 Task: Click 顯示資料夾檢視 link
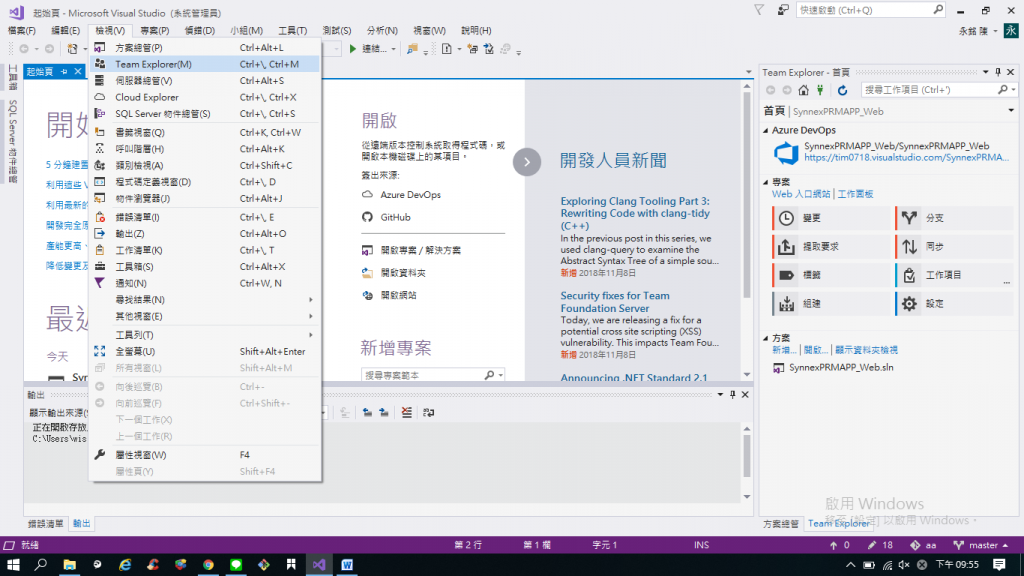[x=866, y=350]
